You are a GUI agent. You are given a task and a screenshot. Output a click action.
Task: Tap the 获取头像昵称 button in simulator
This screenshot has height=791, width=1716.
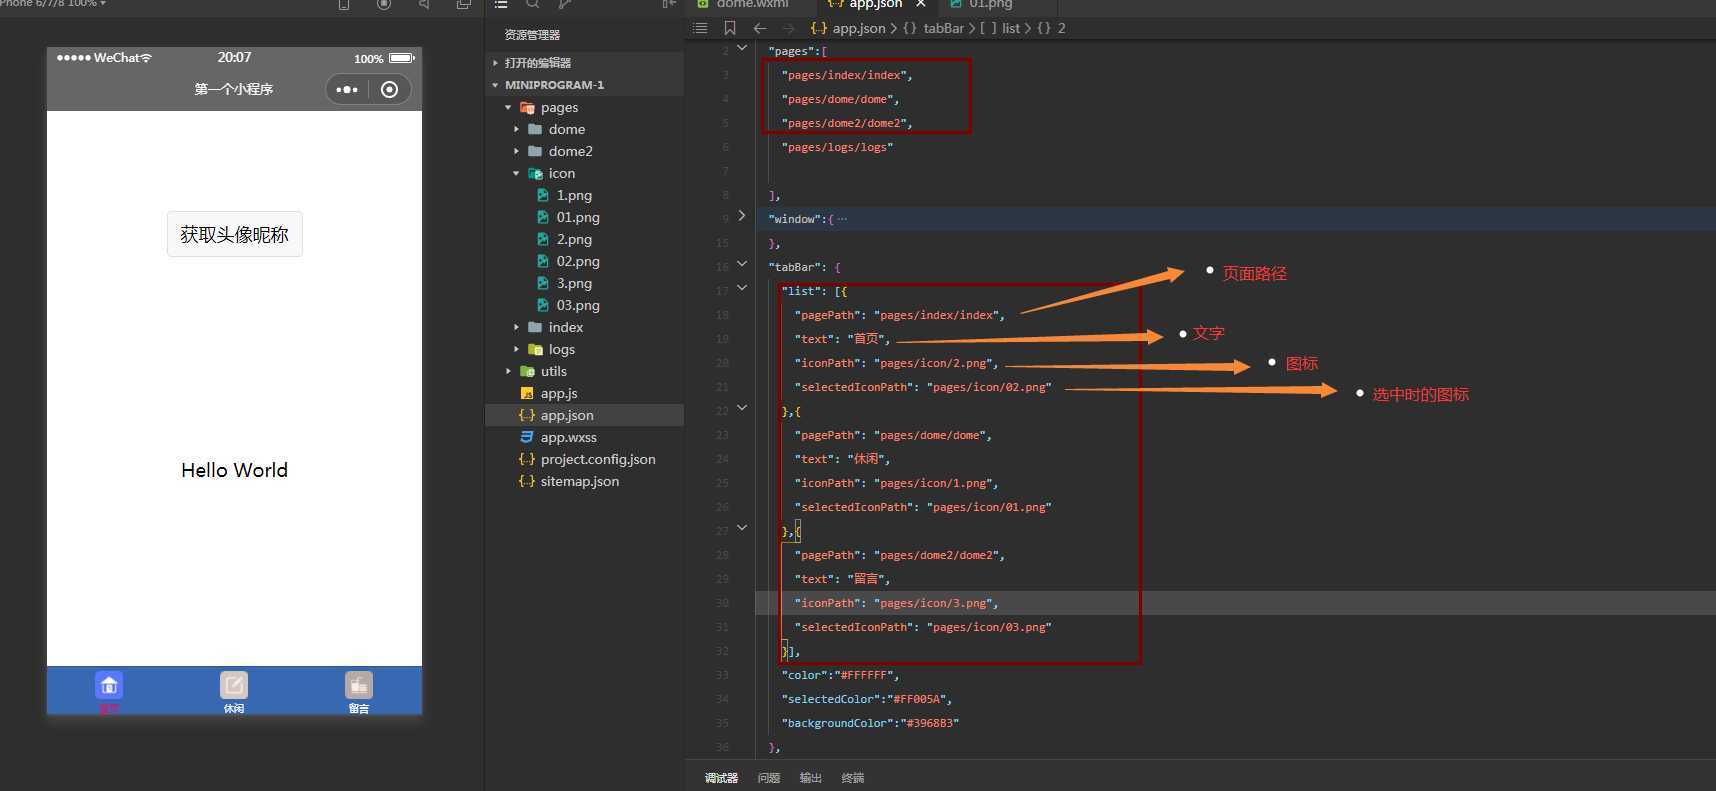(235, 234)
